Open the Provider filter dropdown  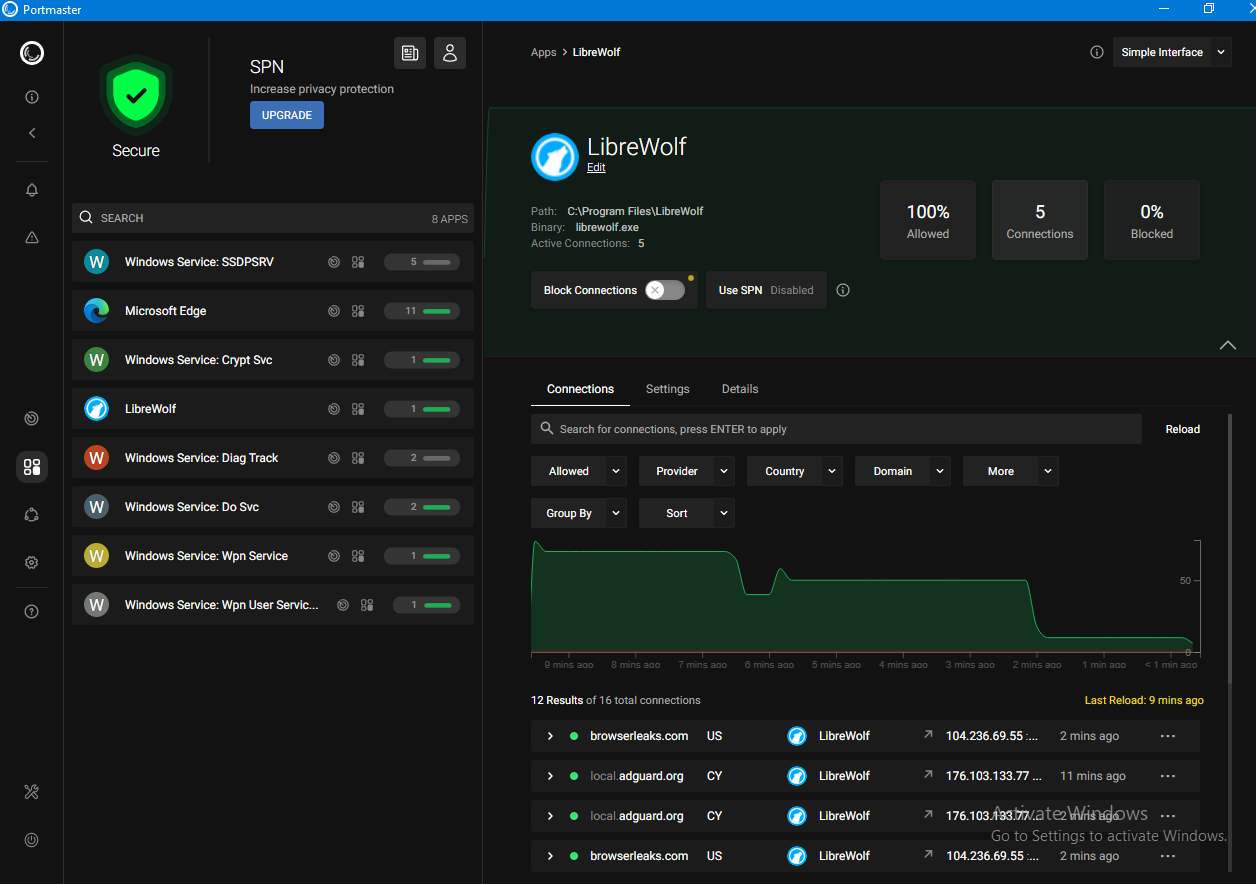tap(687, 471)
